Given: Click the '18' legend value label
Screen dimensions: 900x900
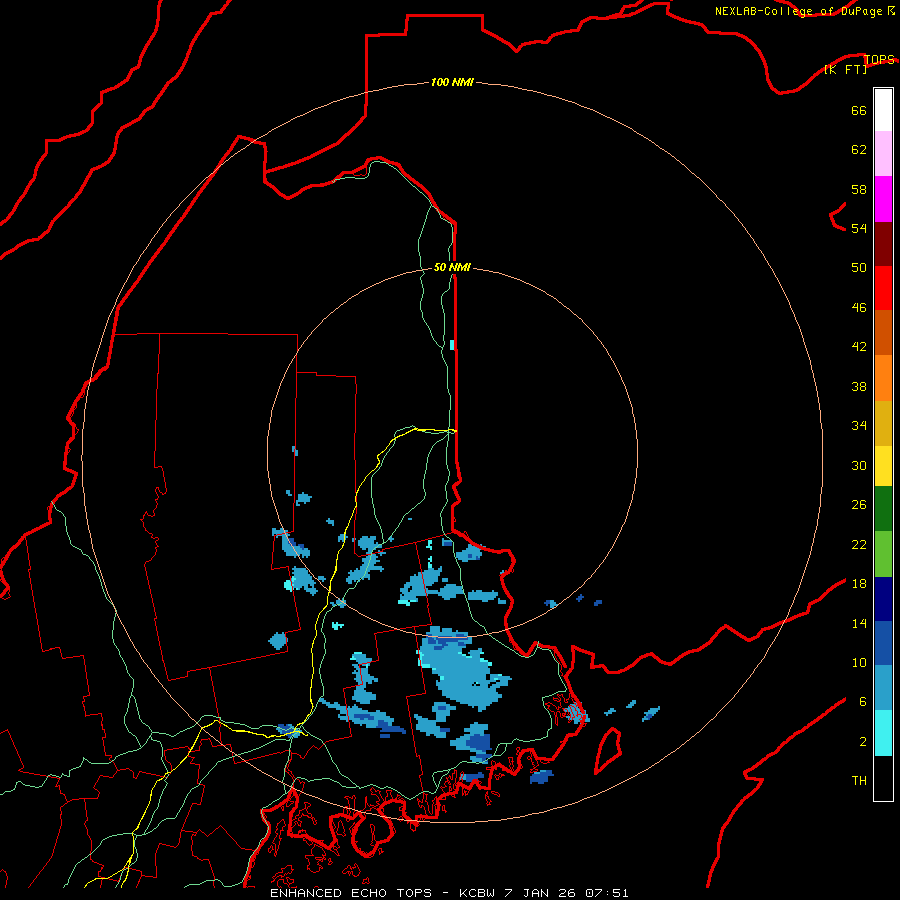Looking at the screenshot, I should click(x=859, y=584).
